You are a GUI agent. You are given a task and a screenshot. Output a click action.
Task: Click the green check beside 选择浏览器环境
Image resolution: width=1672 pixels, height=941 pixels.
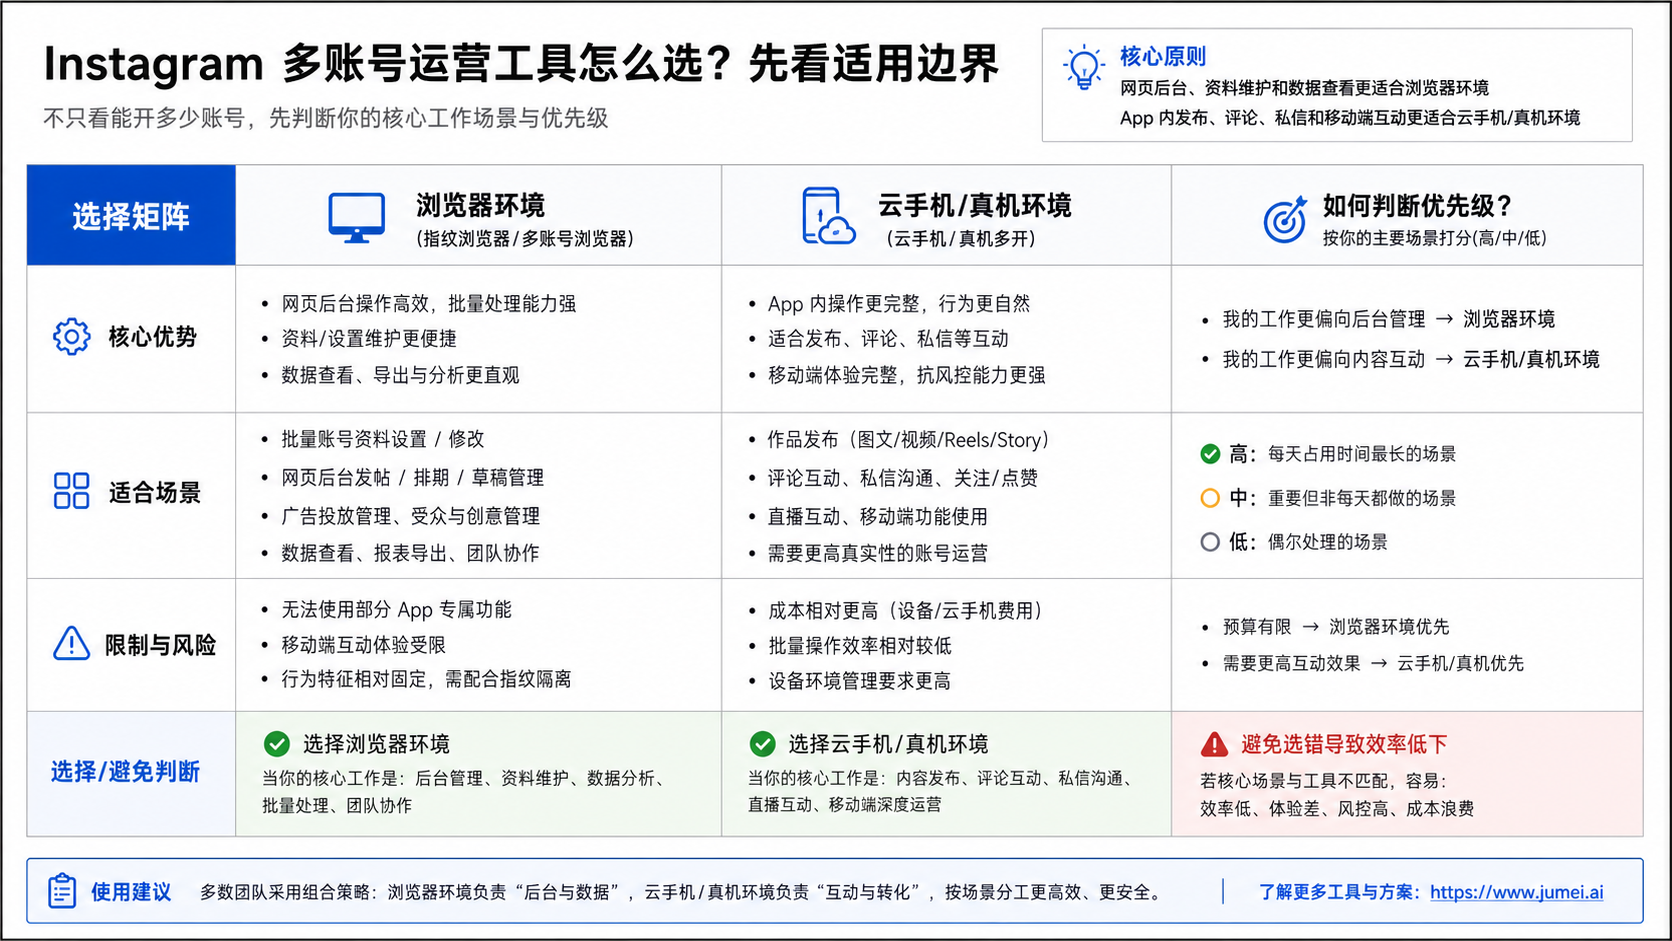click(277, 744)
